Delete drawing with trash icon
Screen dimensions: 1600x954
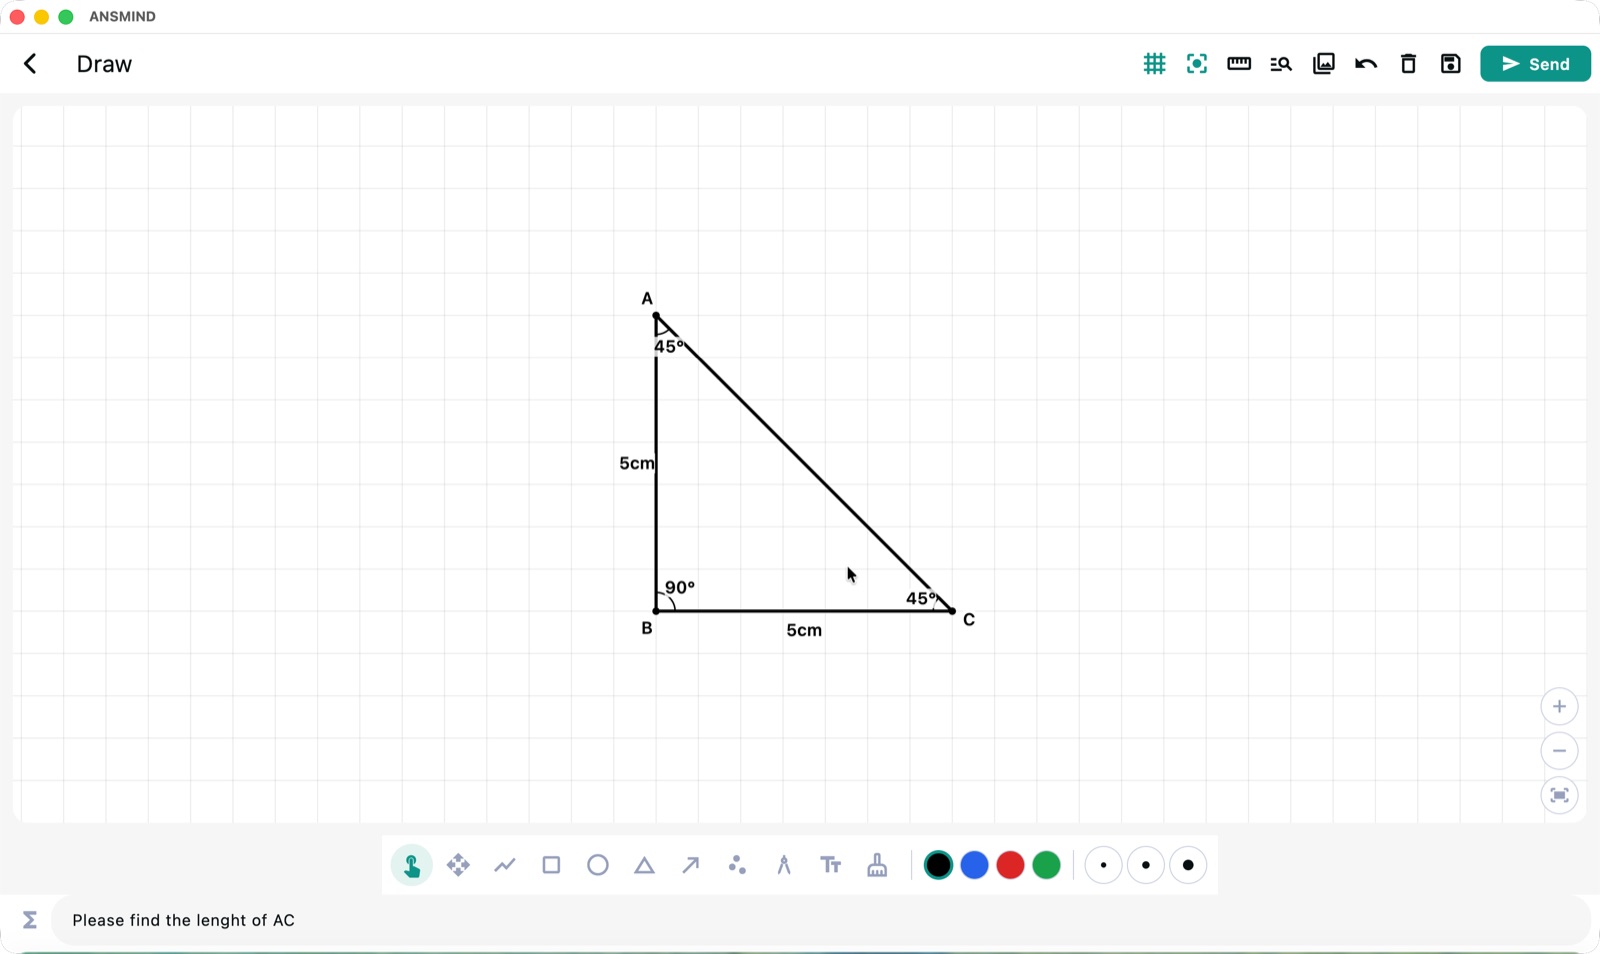pos(1408,64)
